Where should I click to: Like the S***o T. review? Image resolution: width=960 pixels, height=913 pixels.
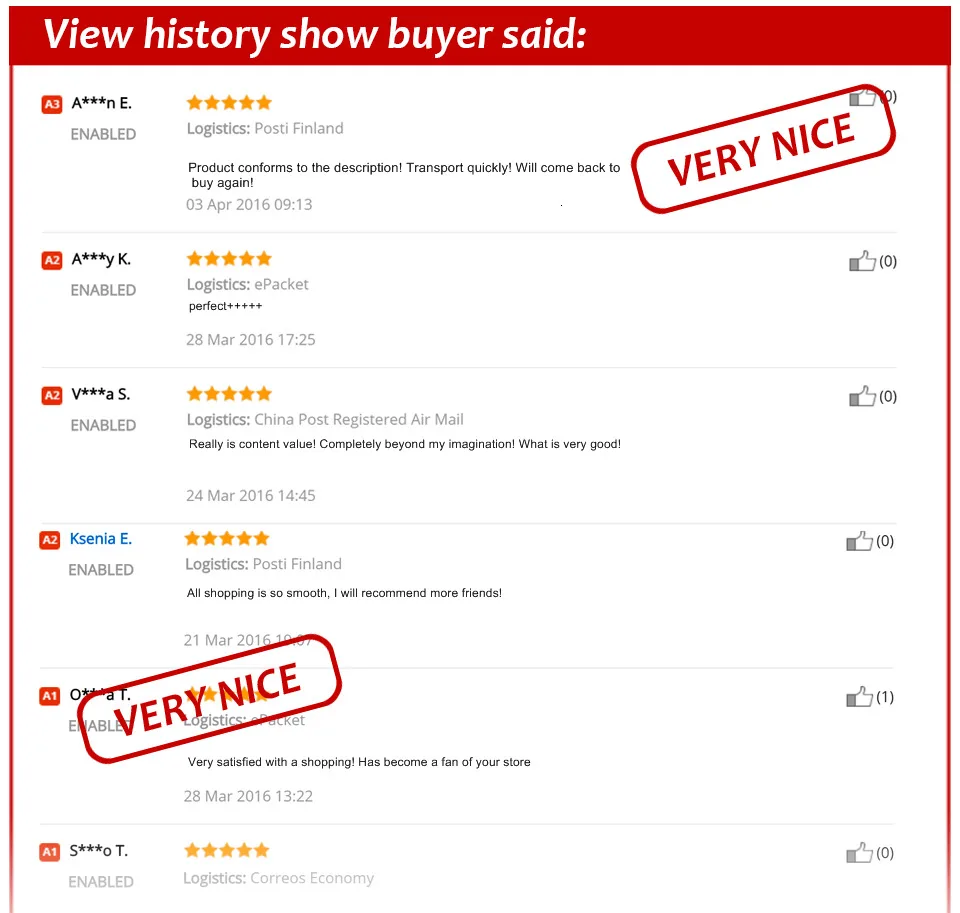point(860,853)
